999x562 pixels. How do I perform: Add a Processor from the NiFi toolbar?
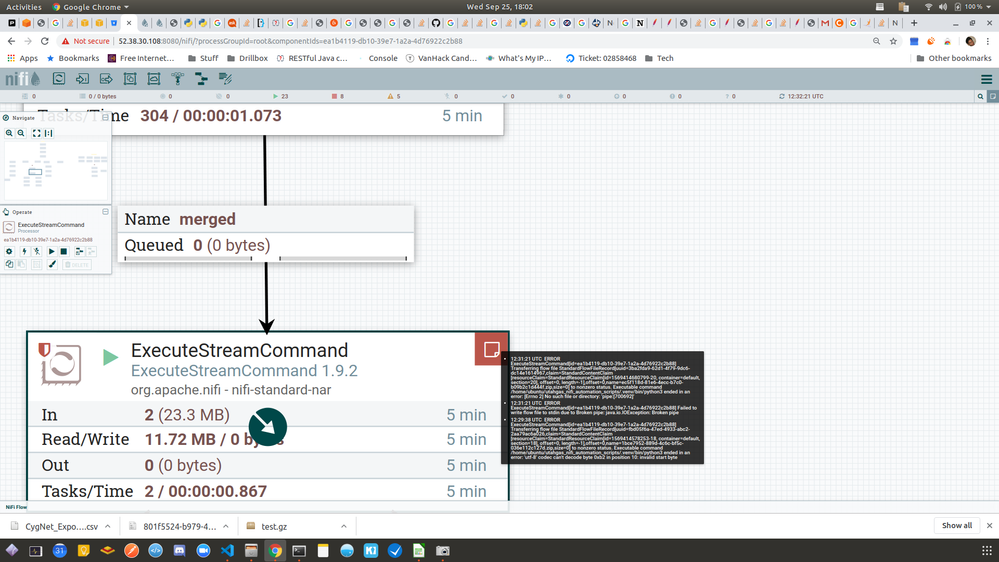pyautogui.click(x=59, y=78)
